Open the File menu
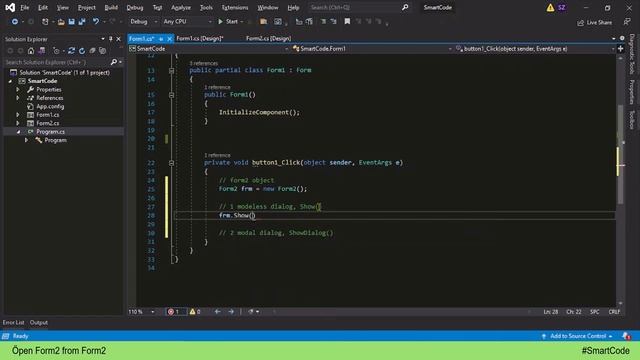The width and height of the screenshot is (640, 360). (x=24, y=7)
